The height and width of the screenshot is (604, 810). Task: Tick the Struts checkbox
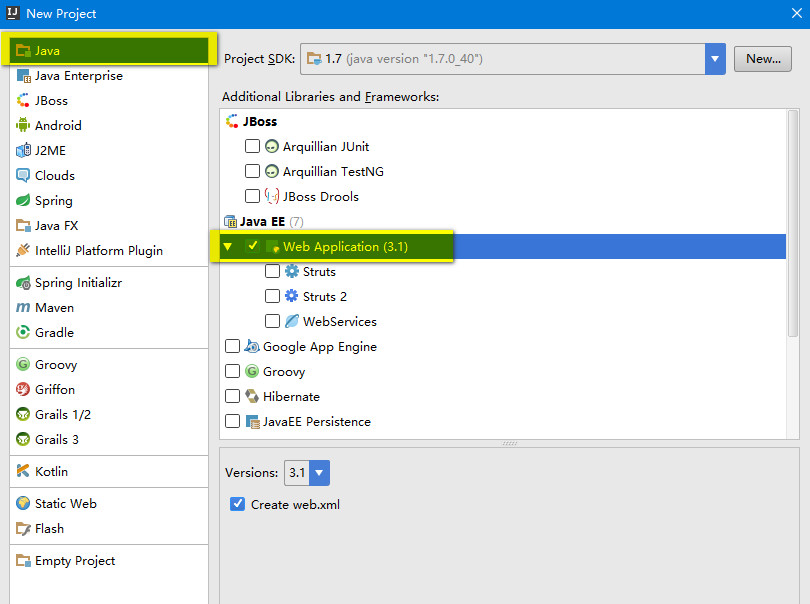(x=272, y=271)
